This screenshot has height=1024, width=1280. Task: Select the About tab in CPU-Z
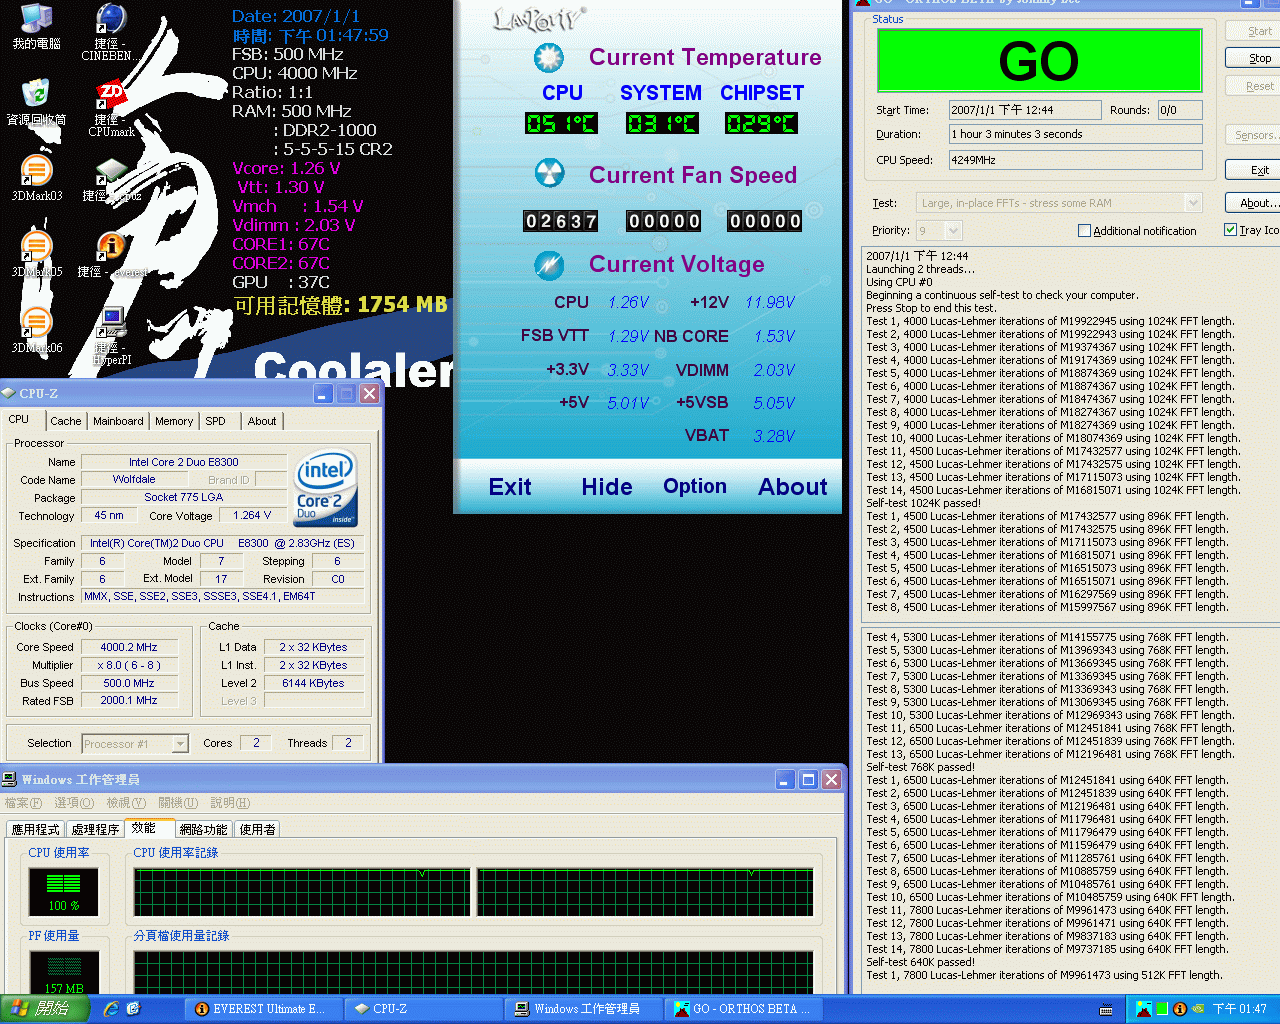tap(262, 421)
